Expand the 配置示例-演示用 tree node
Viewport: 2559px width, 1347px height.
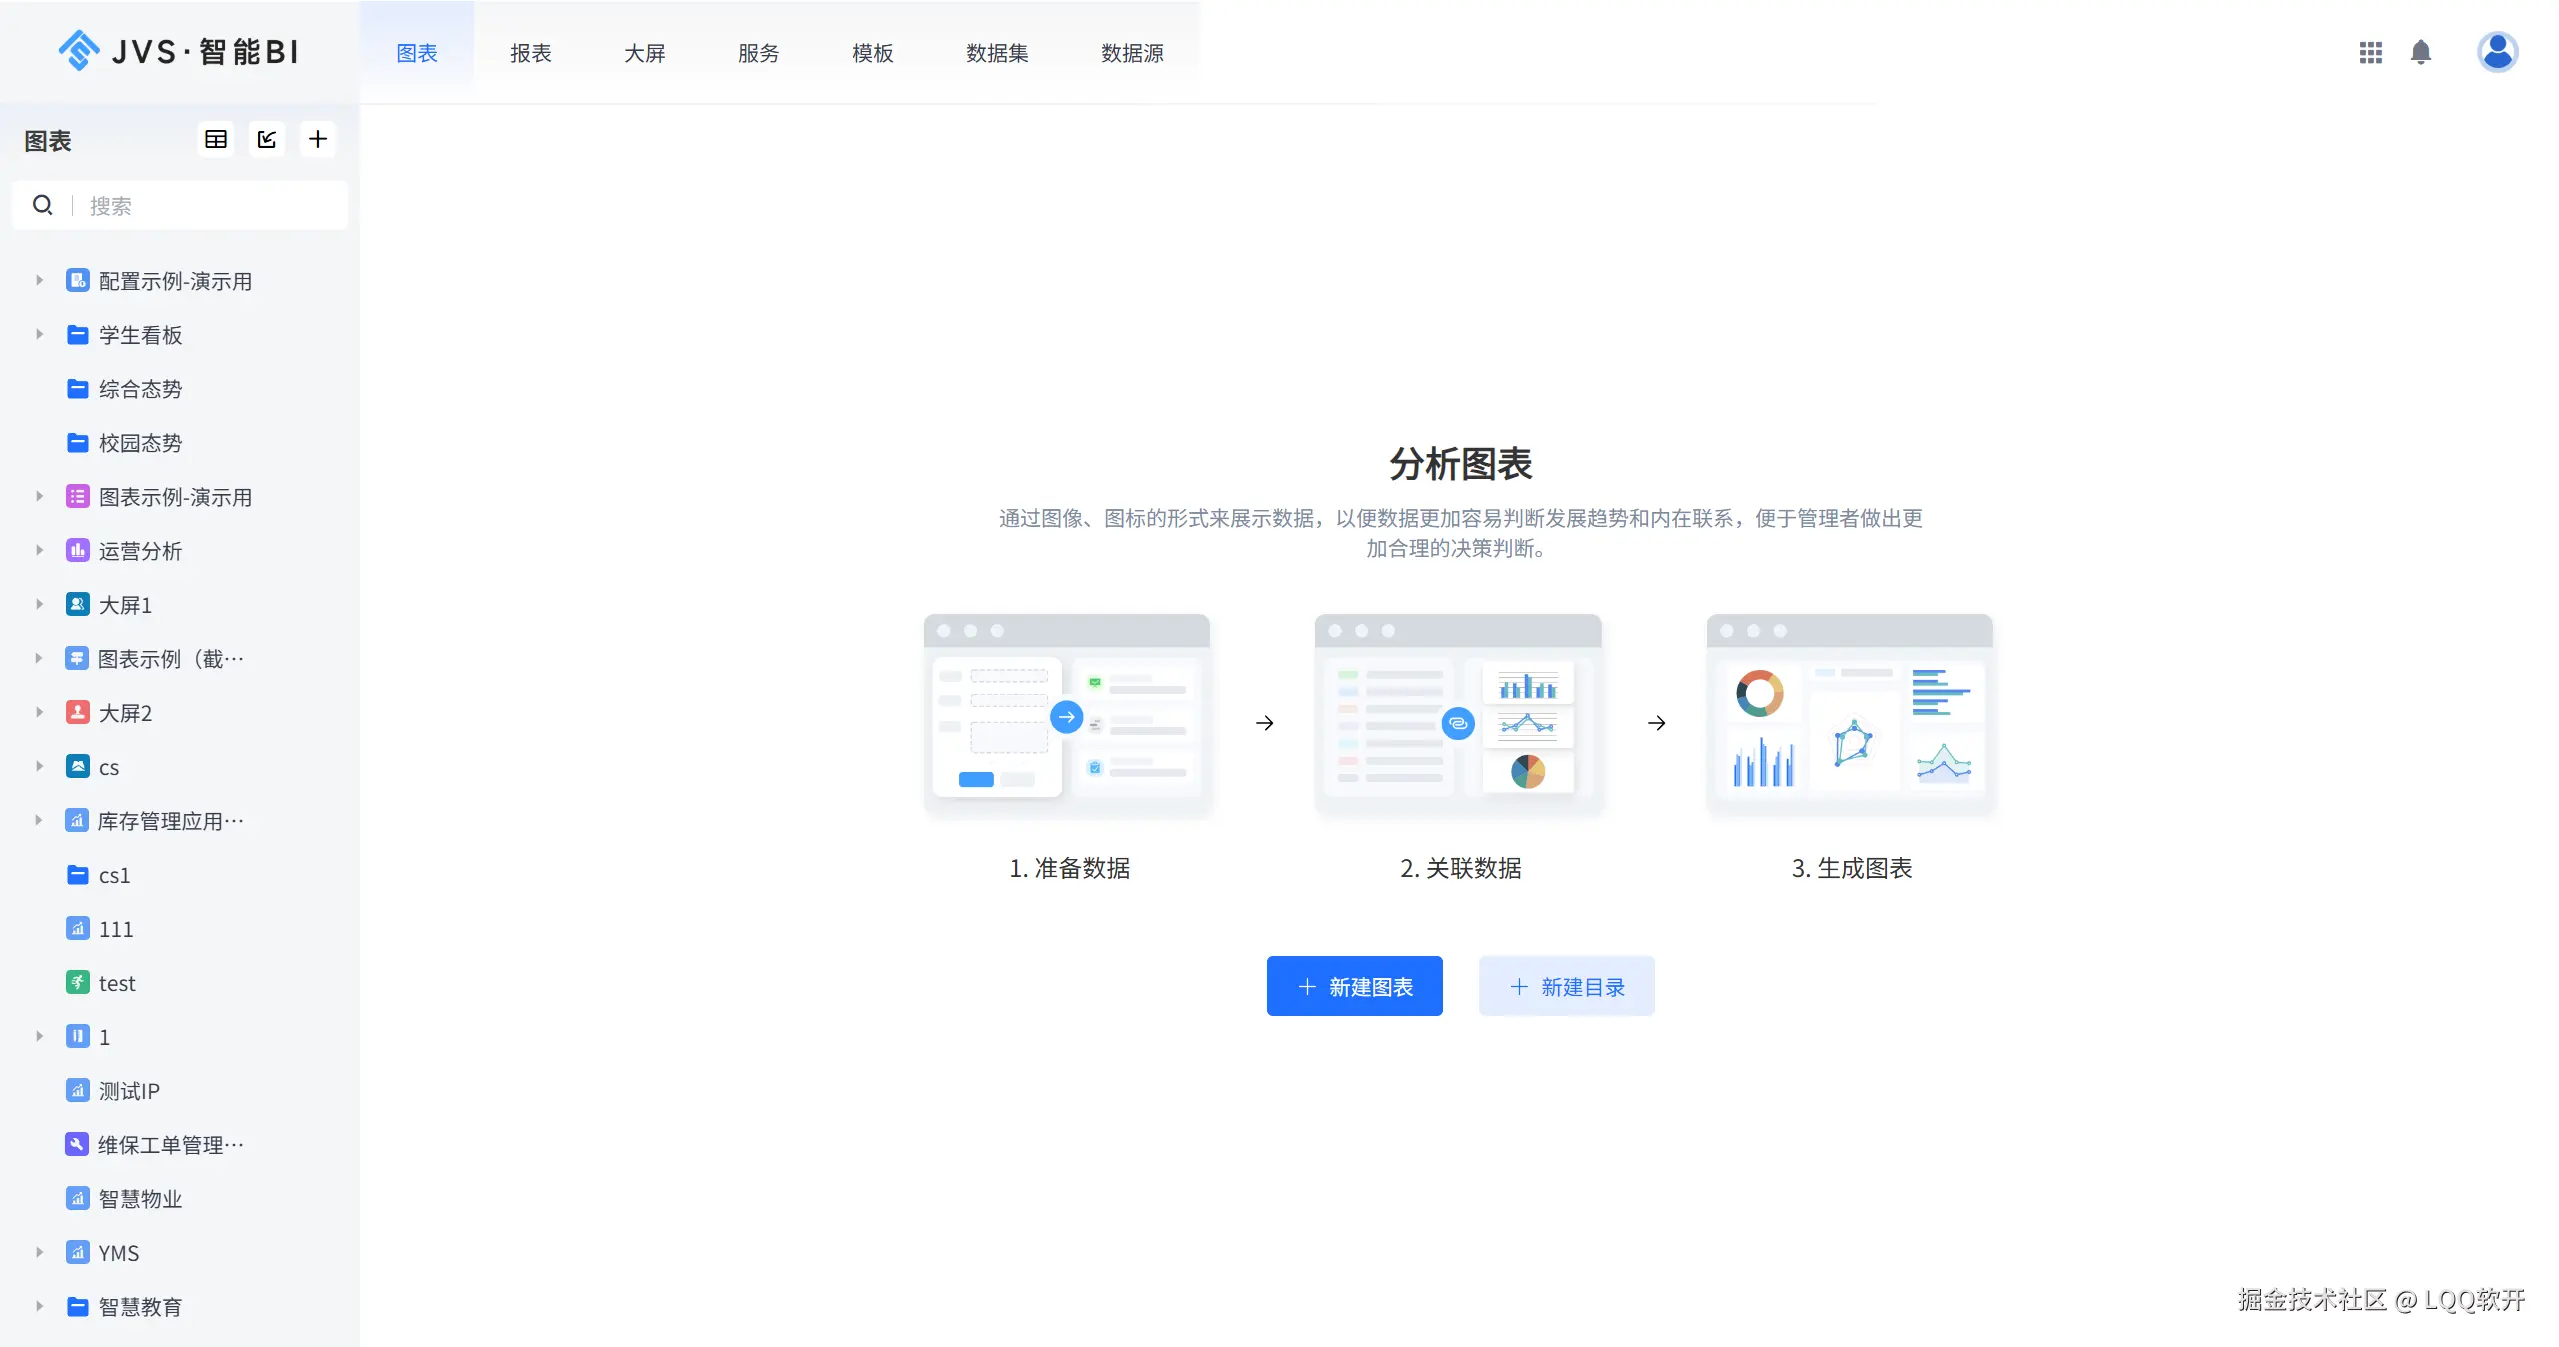[39, 280]
